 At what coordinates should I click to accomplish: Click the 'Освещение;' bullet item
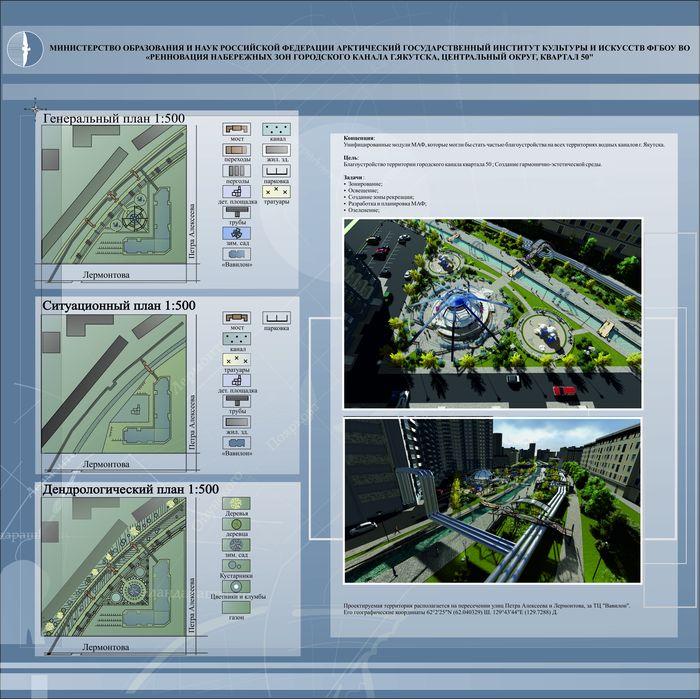click(361, 191)
